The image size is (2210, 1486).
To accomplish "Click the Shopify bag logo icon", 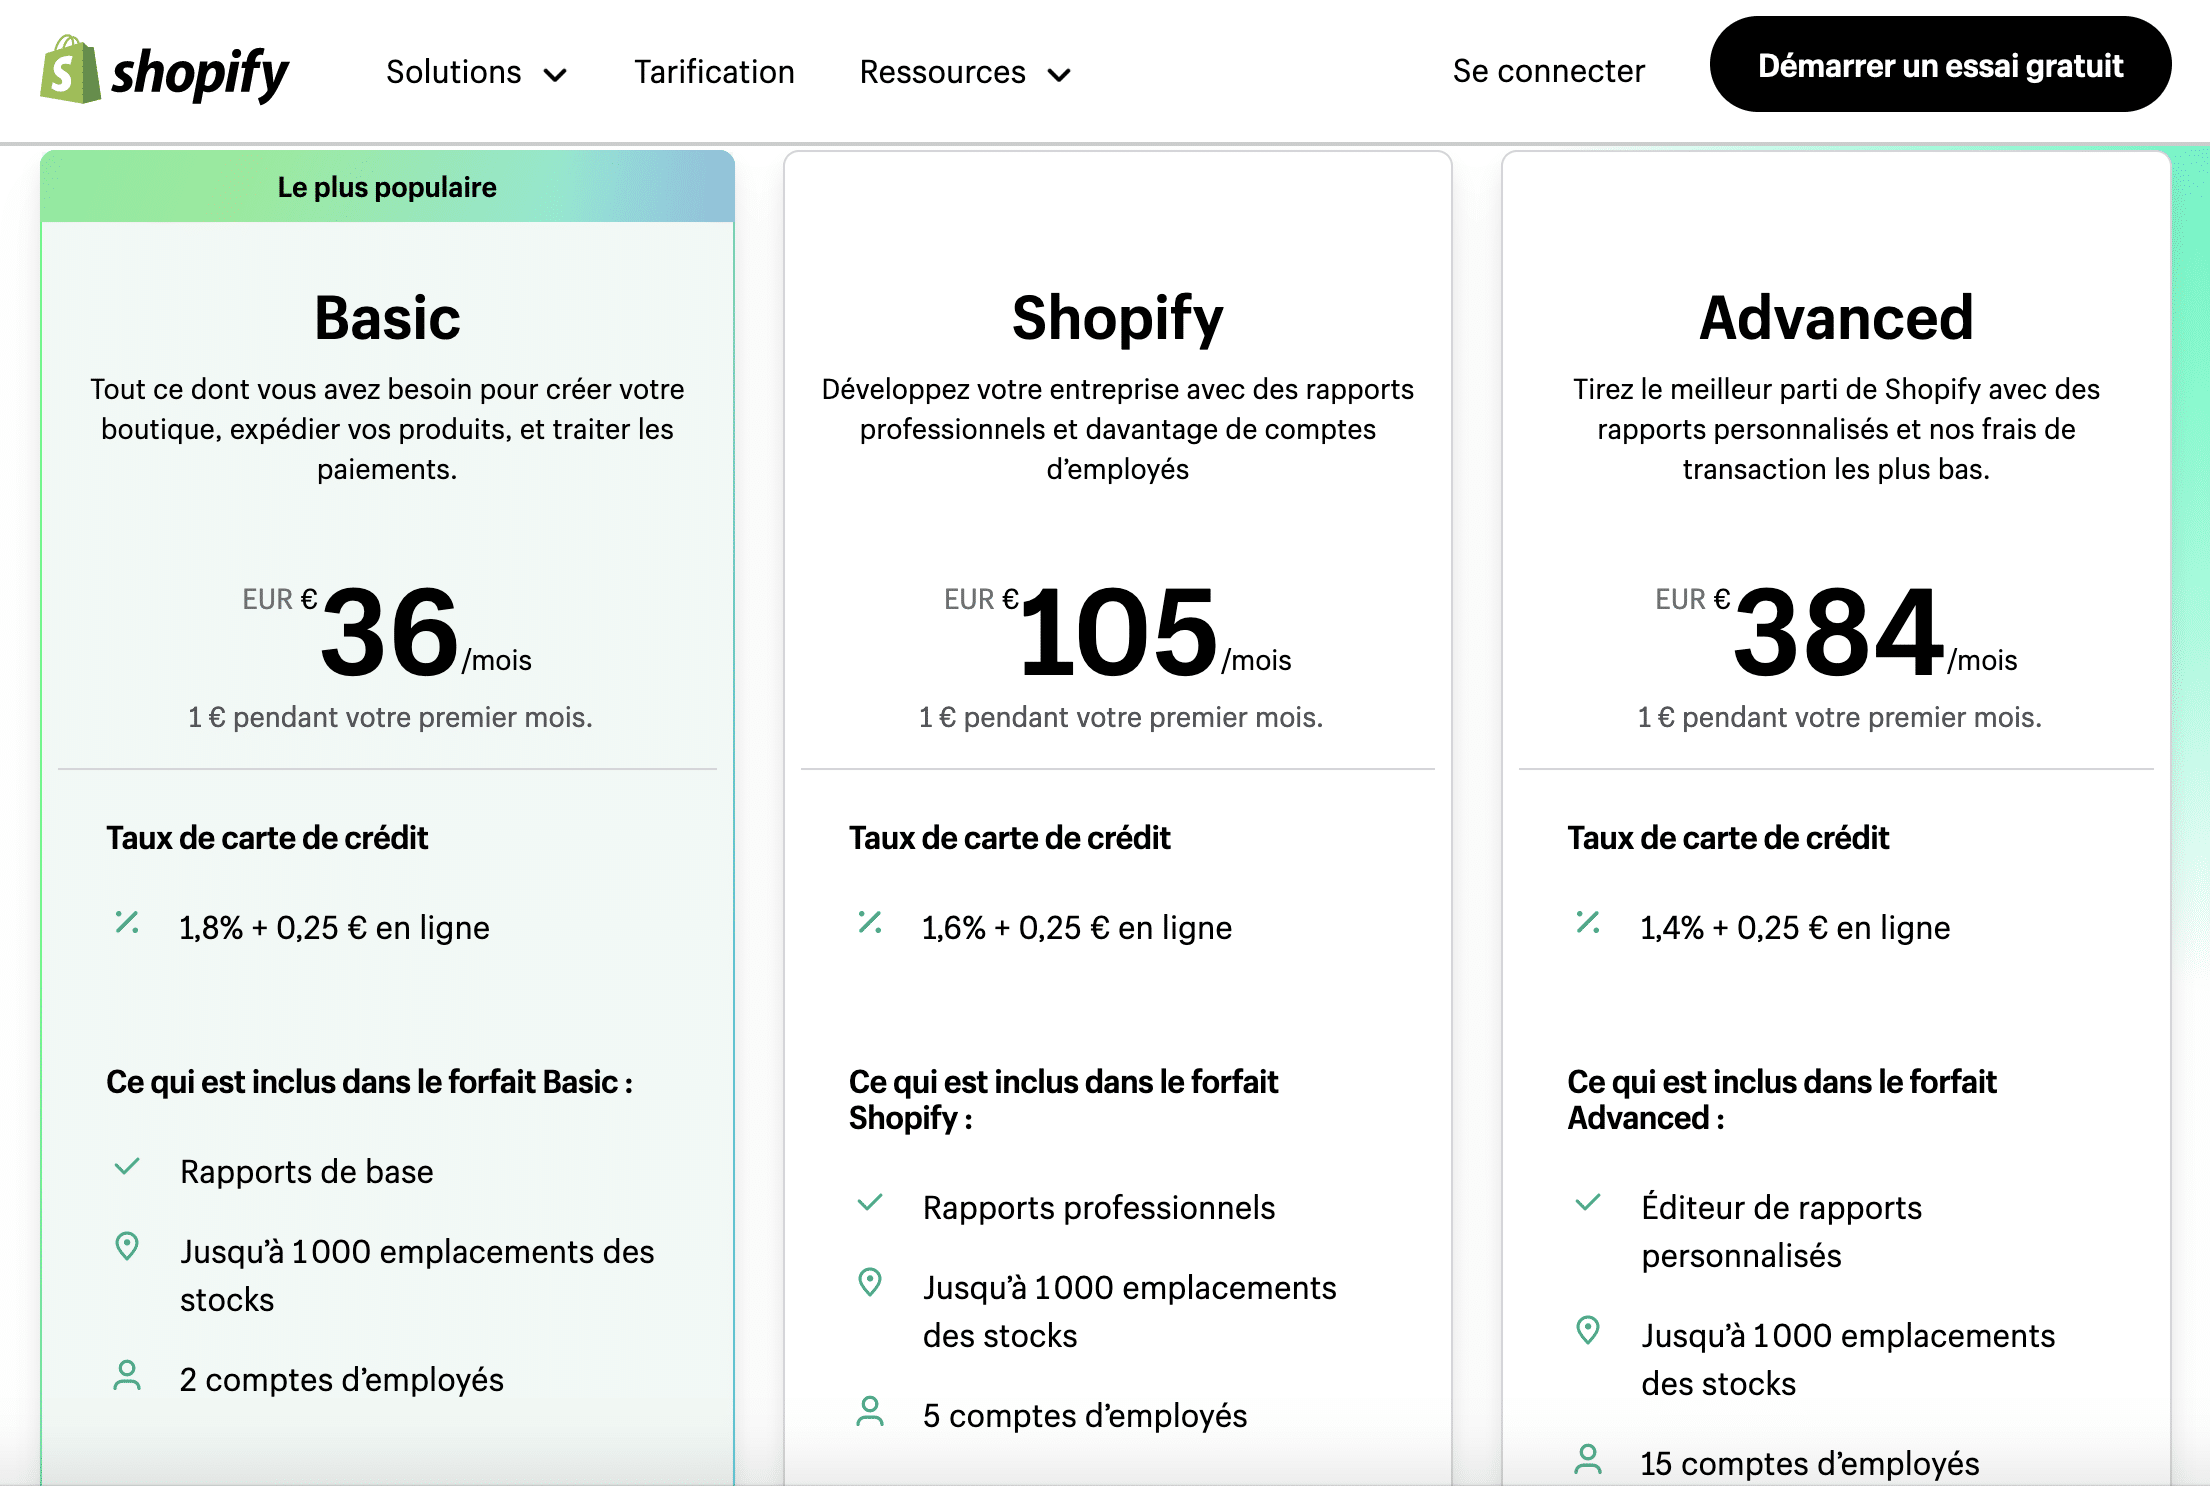I will click(70, 70).
